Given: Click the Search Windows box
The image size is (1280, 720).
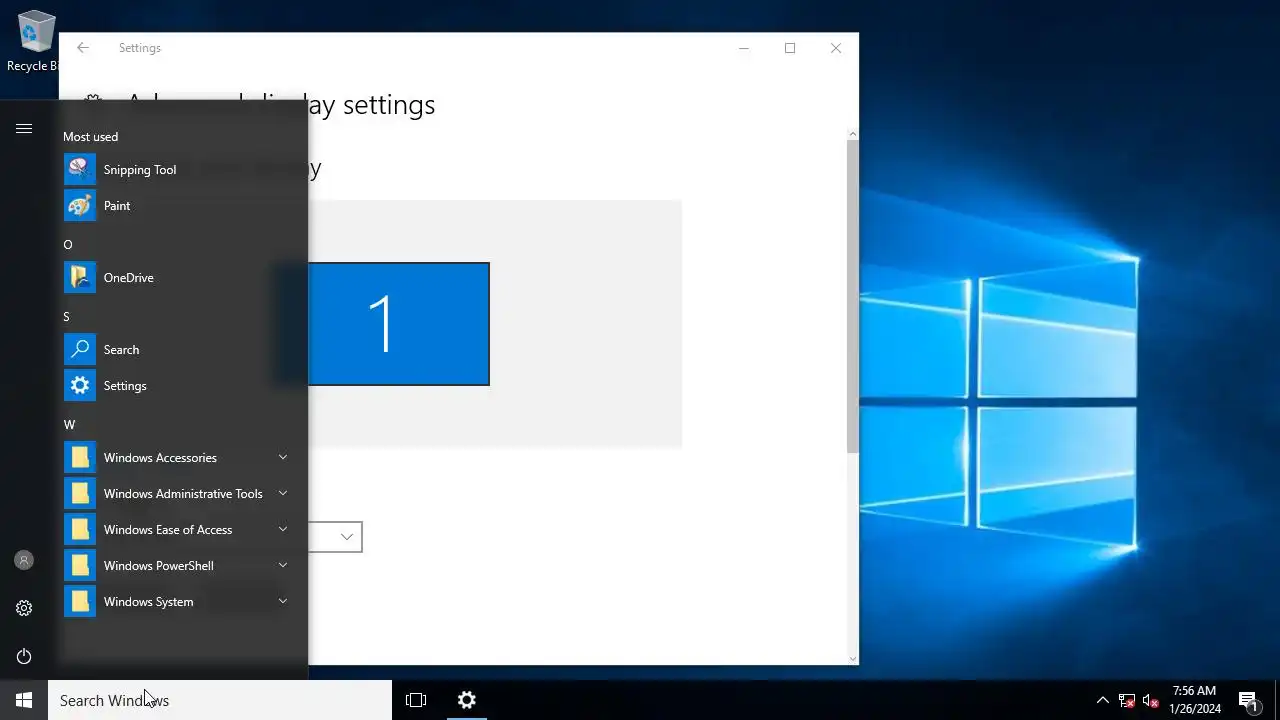Looking at the screenshot, I should (x=220, y=700).
